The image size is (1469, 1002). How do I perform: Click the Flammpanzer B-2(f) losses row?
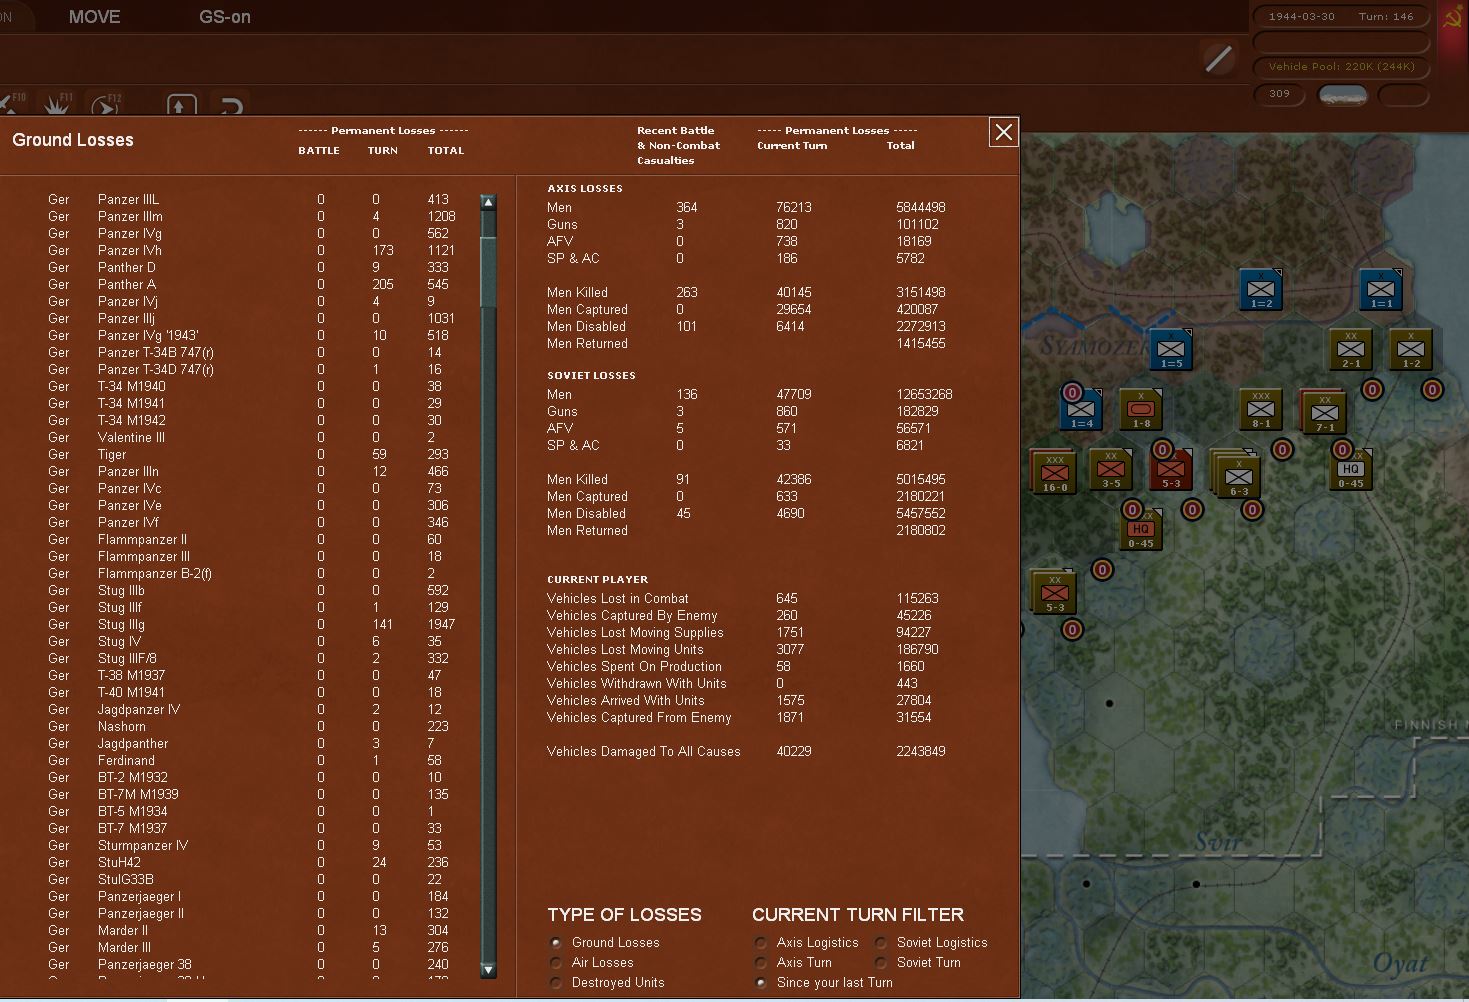coord(252,574)
